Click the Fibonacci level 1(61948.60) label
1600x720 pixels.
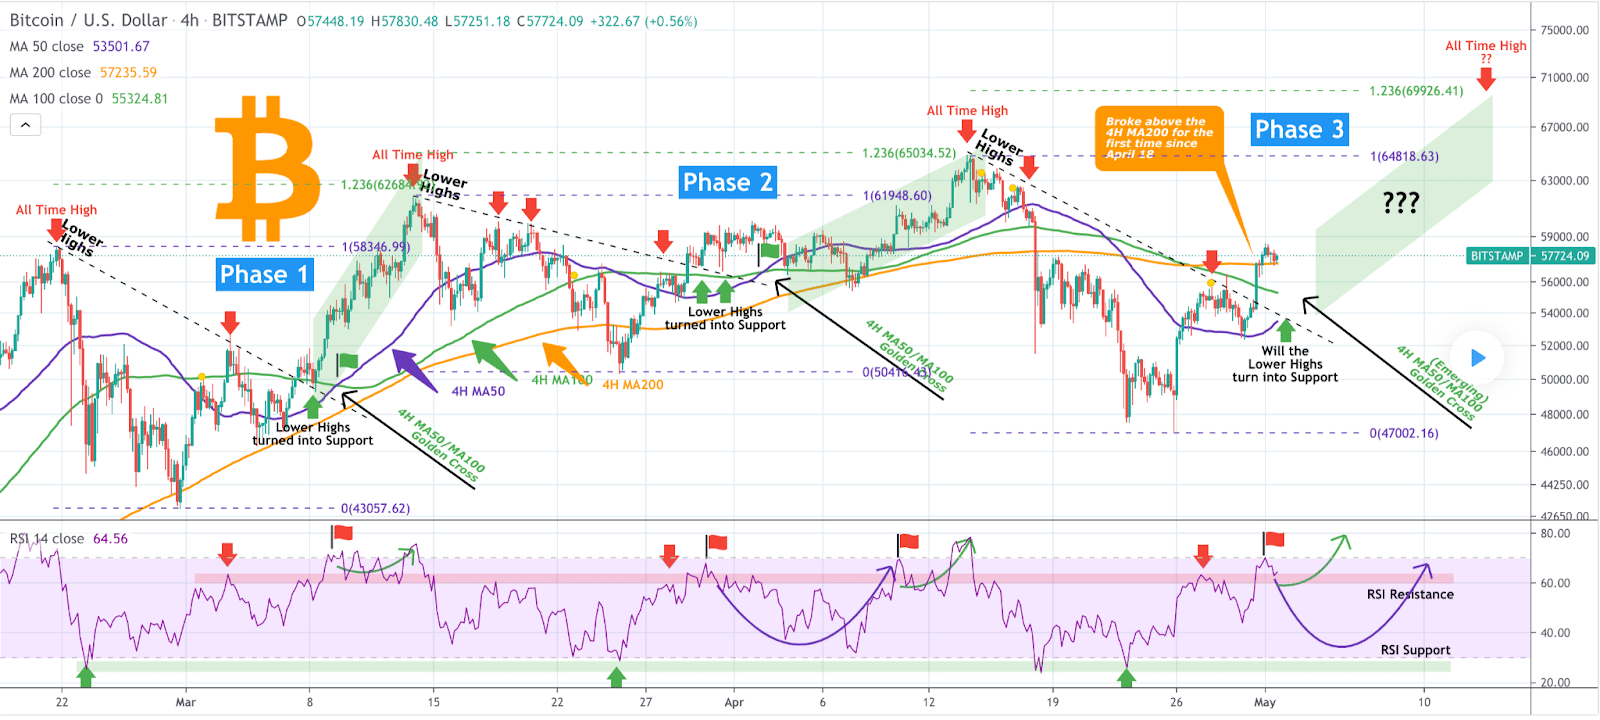point(897,196)
